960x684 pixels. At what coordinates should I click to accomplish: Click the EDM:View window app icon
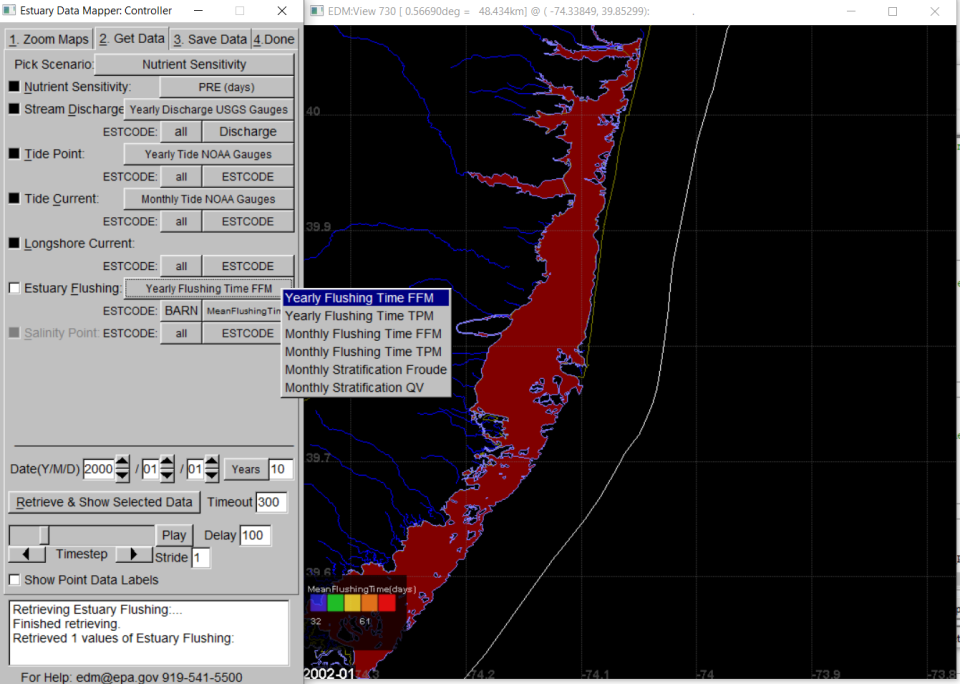coord(317,10)
